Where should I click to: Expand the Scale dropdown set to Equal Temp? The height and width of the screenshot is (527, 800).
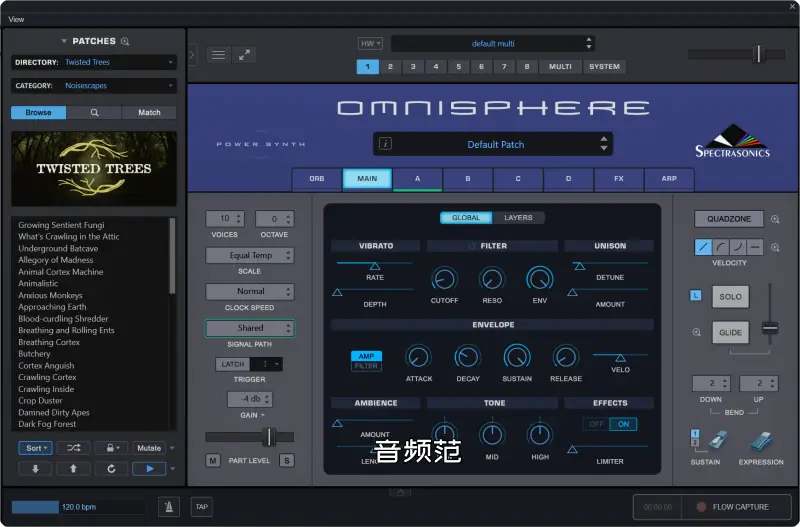250,256
